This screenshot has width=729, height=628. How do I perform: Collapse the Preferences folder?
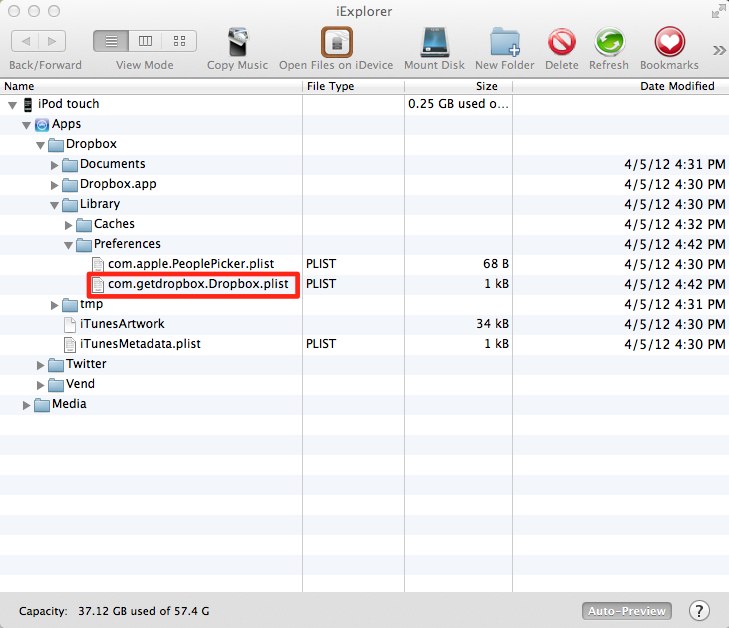click(x=68, y=245)
